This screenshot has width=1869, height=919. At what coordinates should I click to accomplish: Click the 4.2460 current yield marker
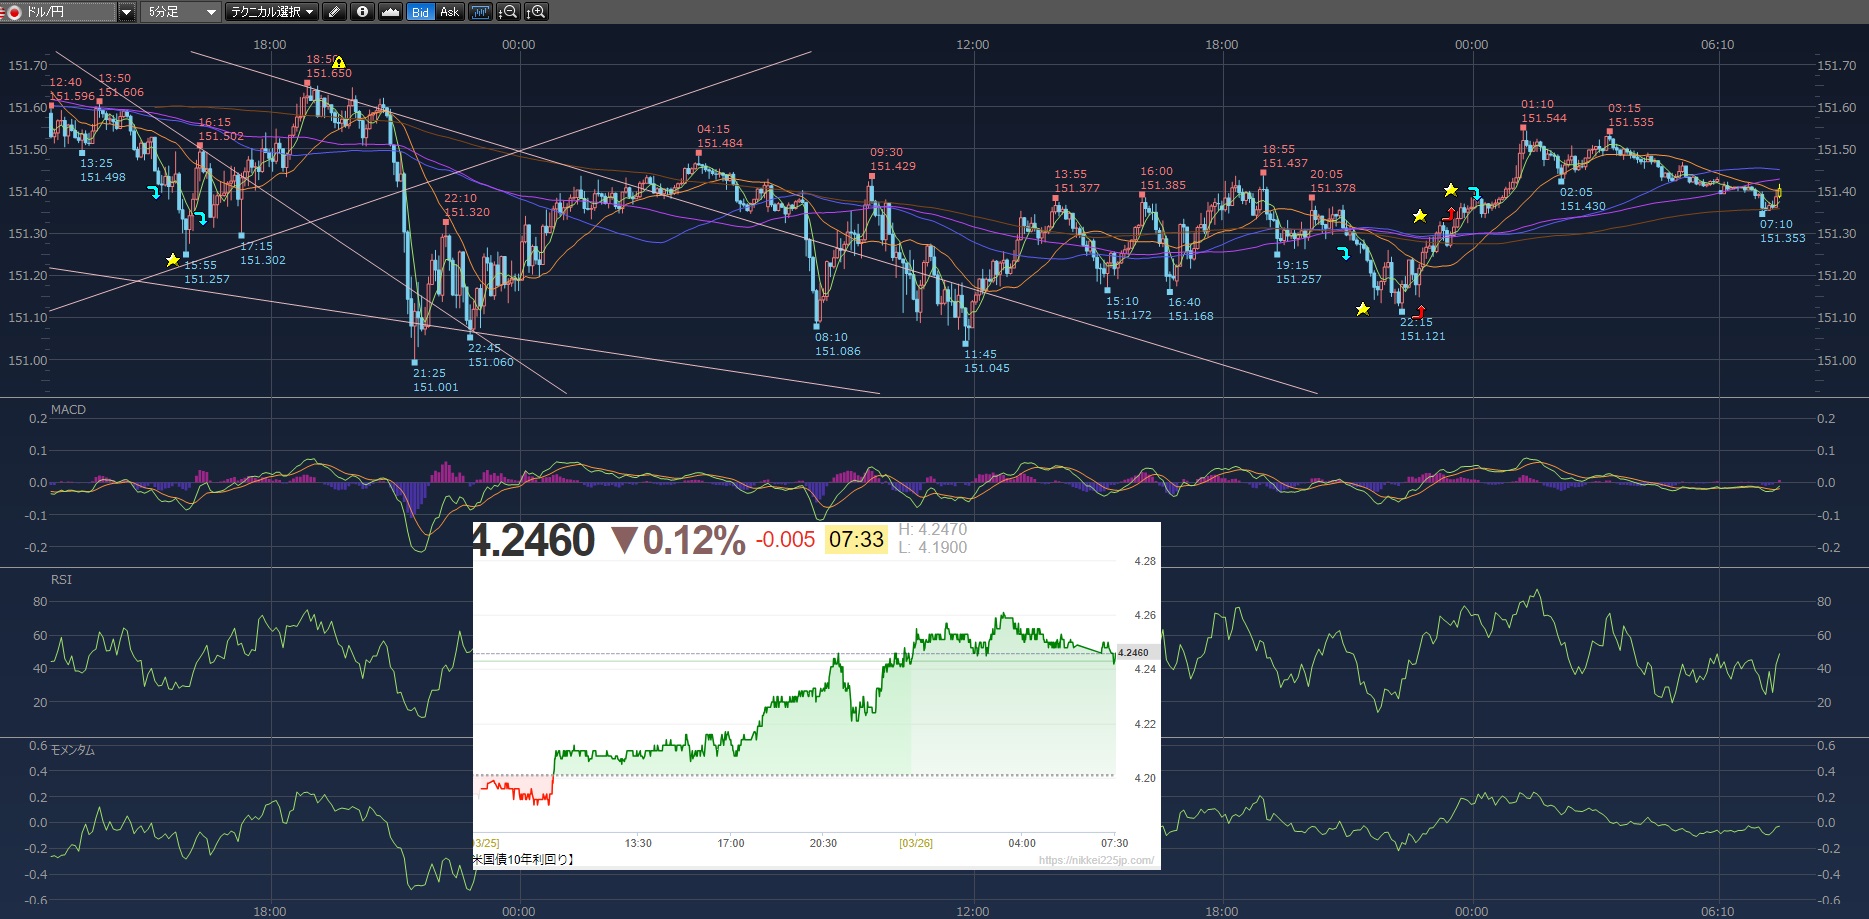[x=1133, y=653]
